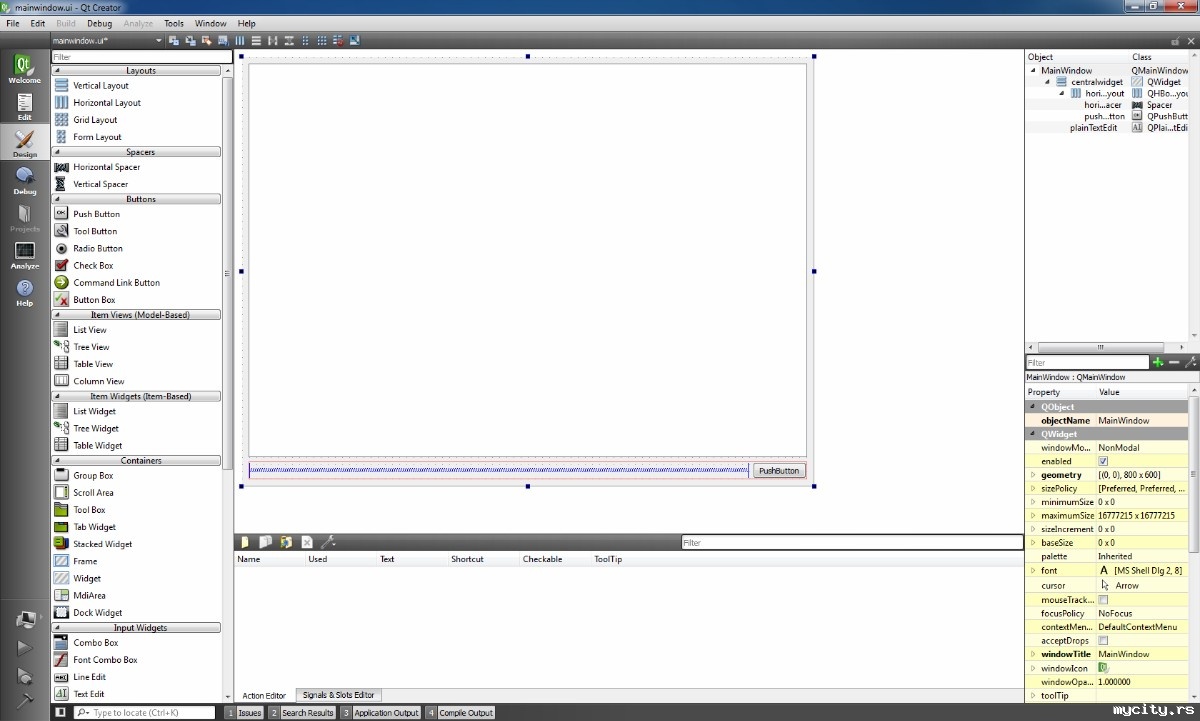Screen dimensions: 1200x721
Task: Collapse centralwidget in Object tree
Action: pyautogui.click(x=1047, y=82)
